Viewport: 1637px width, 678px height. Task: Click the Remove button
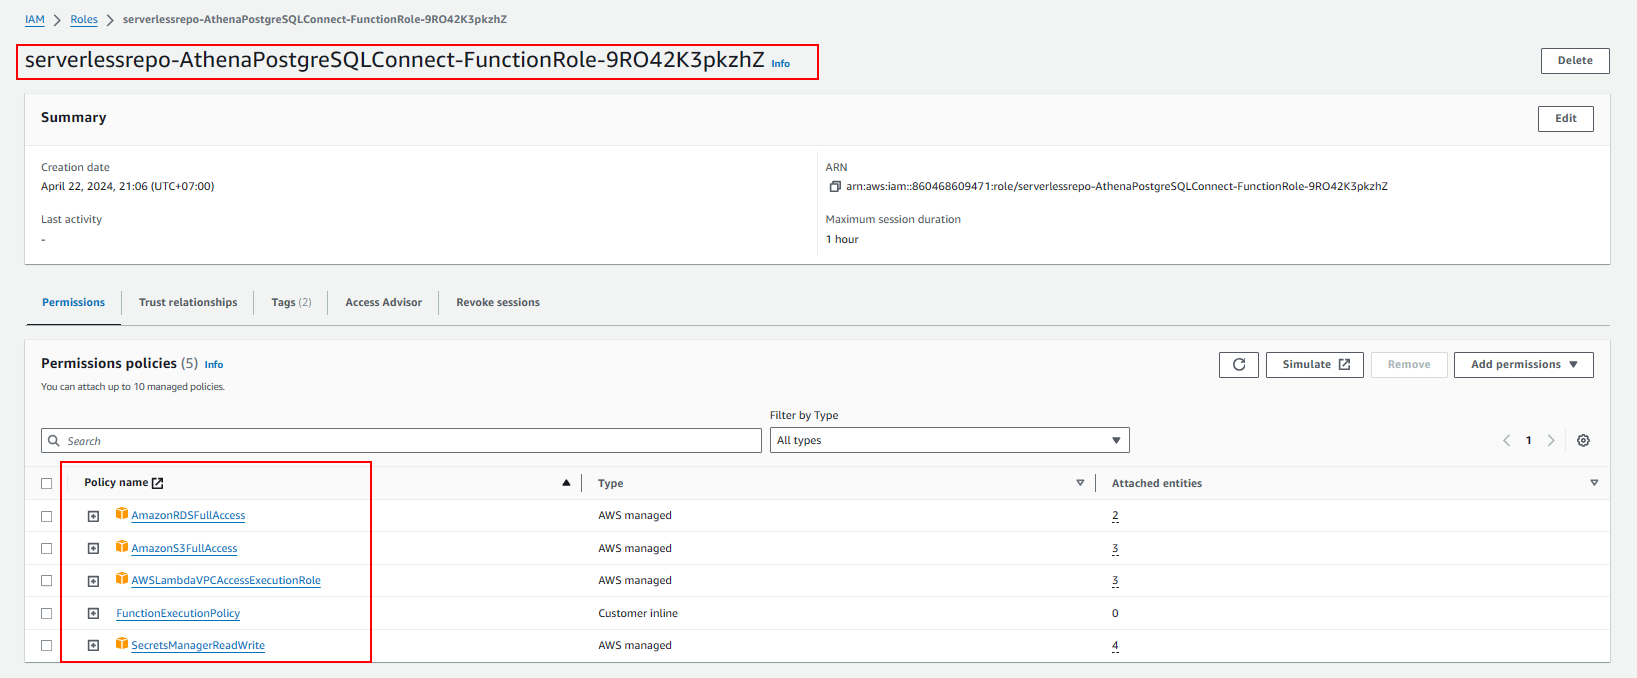point(1409,365)
